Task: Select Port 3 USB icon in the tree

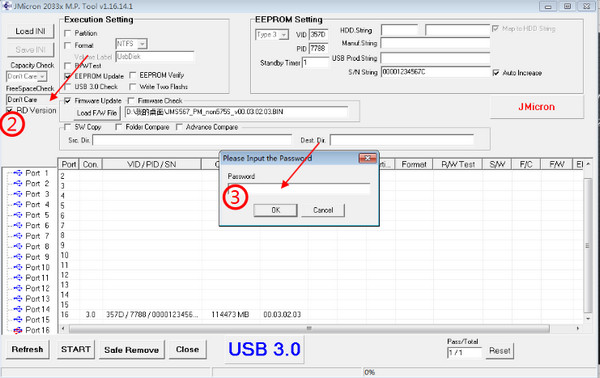Action: (x=18, y=194)
